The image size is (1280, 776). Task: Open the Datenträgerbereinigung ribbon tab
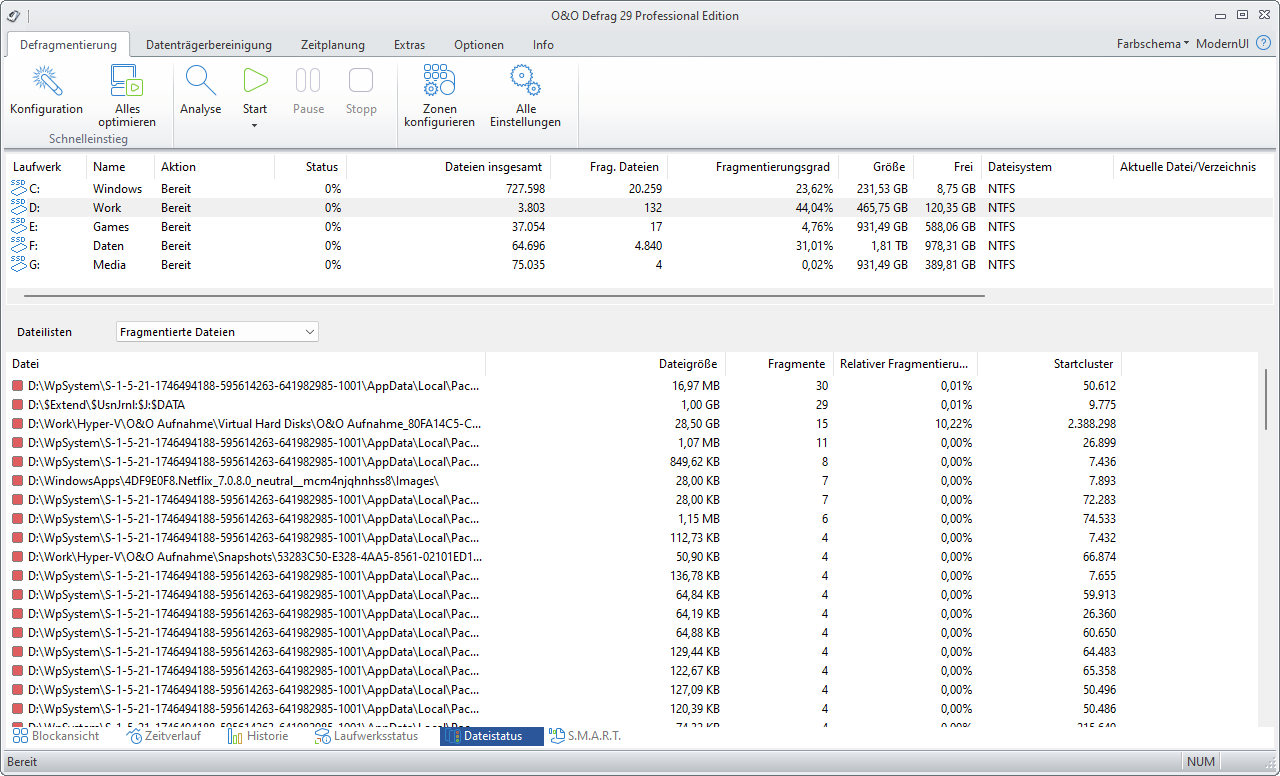coord(209,45)
